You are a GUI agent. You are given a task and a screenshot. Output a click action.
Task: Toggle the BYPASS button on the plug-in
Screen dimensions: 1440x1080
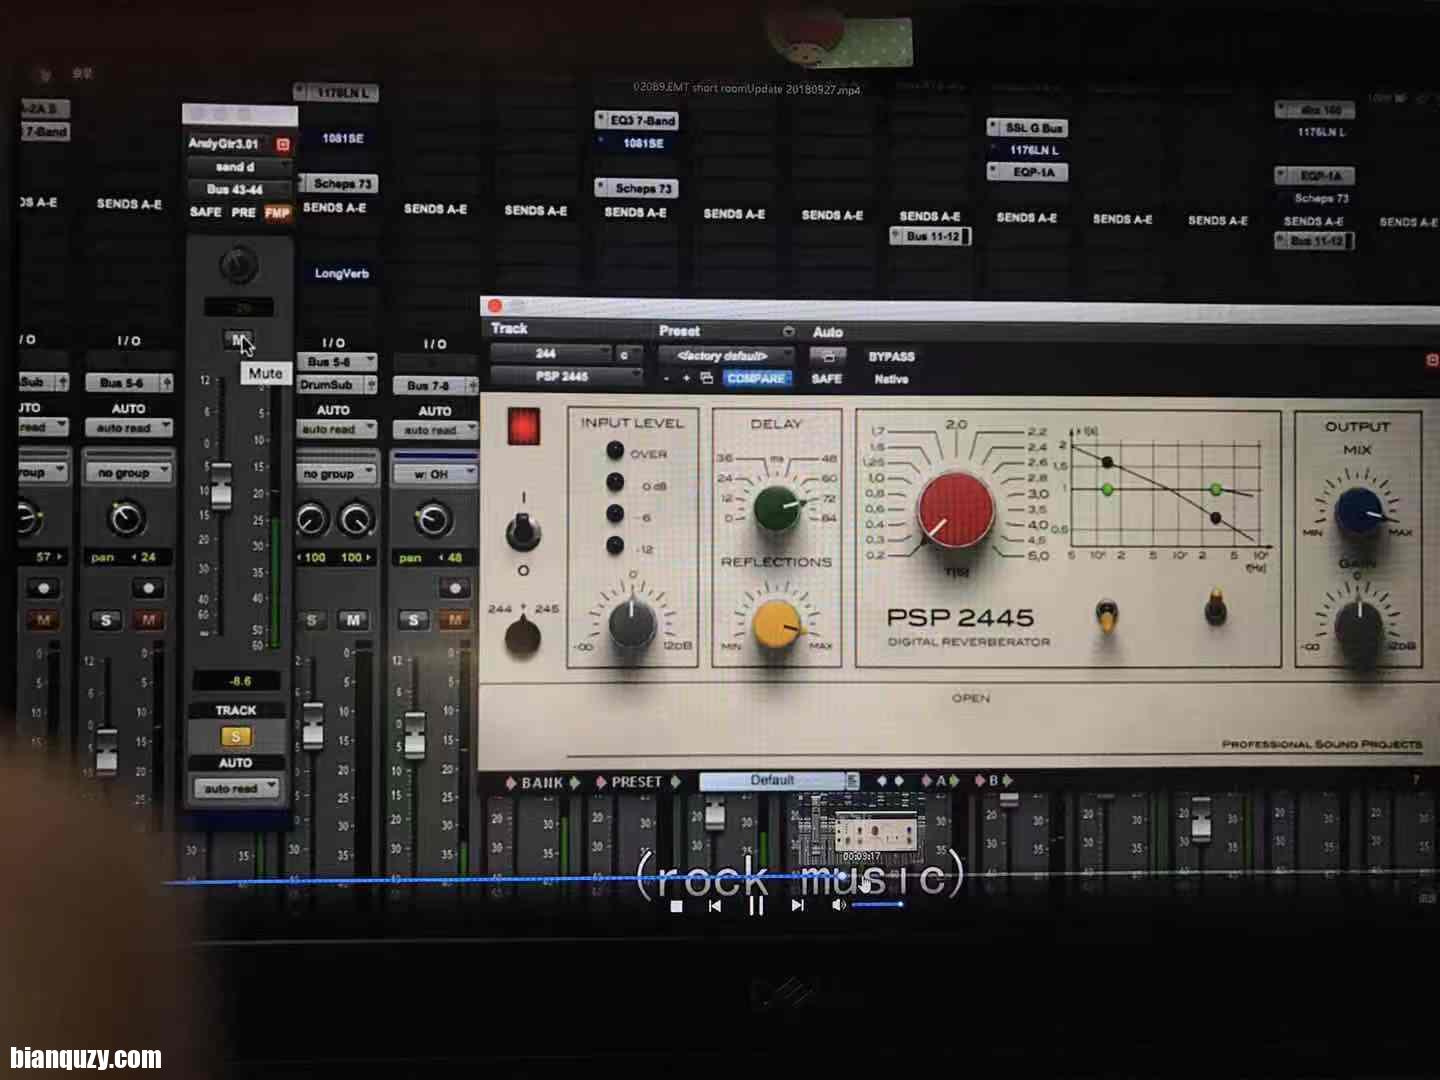coord(891,357)
